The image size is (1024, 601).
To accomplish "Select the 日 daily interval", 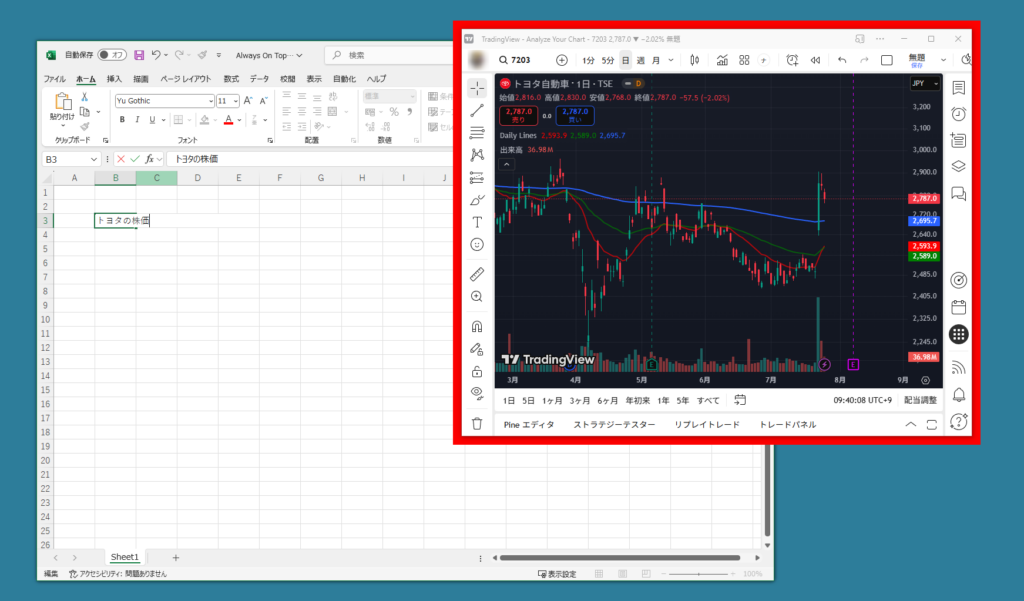I will [x=626, y=60].
